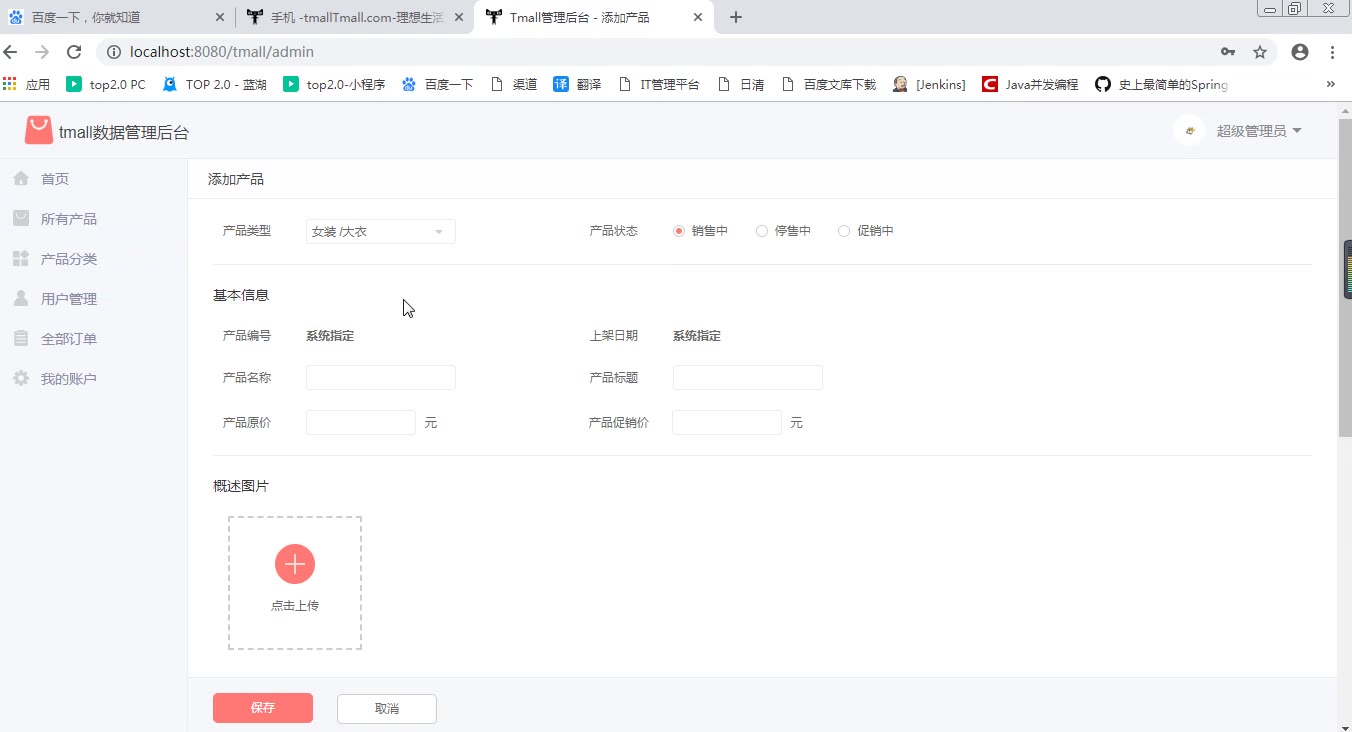Viewport: 1352px width, 732px height.
Task: Expand the bookmarks bar overflow chevron
Action: (1330, 84)
